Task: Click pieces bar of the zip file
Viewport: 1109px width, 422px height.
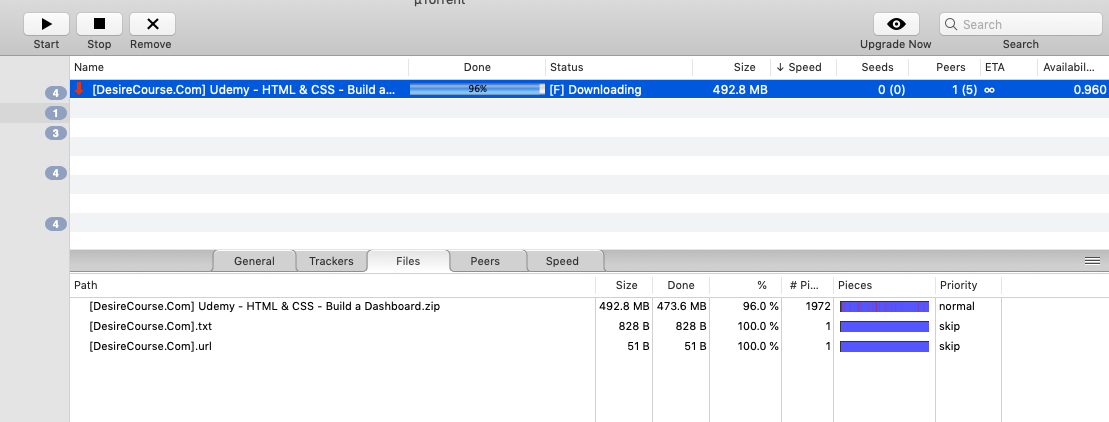Action: 884,307
